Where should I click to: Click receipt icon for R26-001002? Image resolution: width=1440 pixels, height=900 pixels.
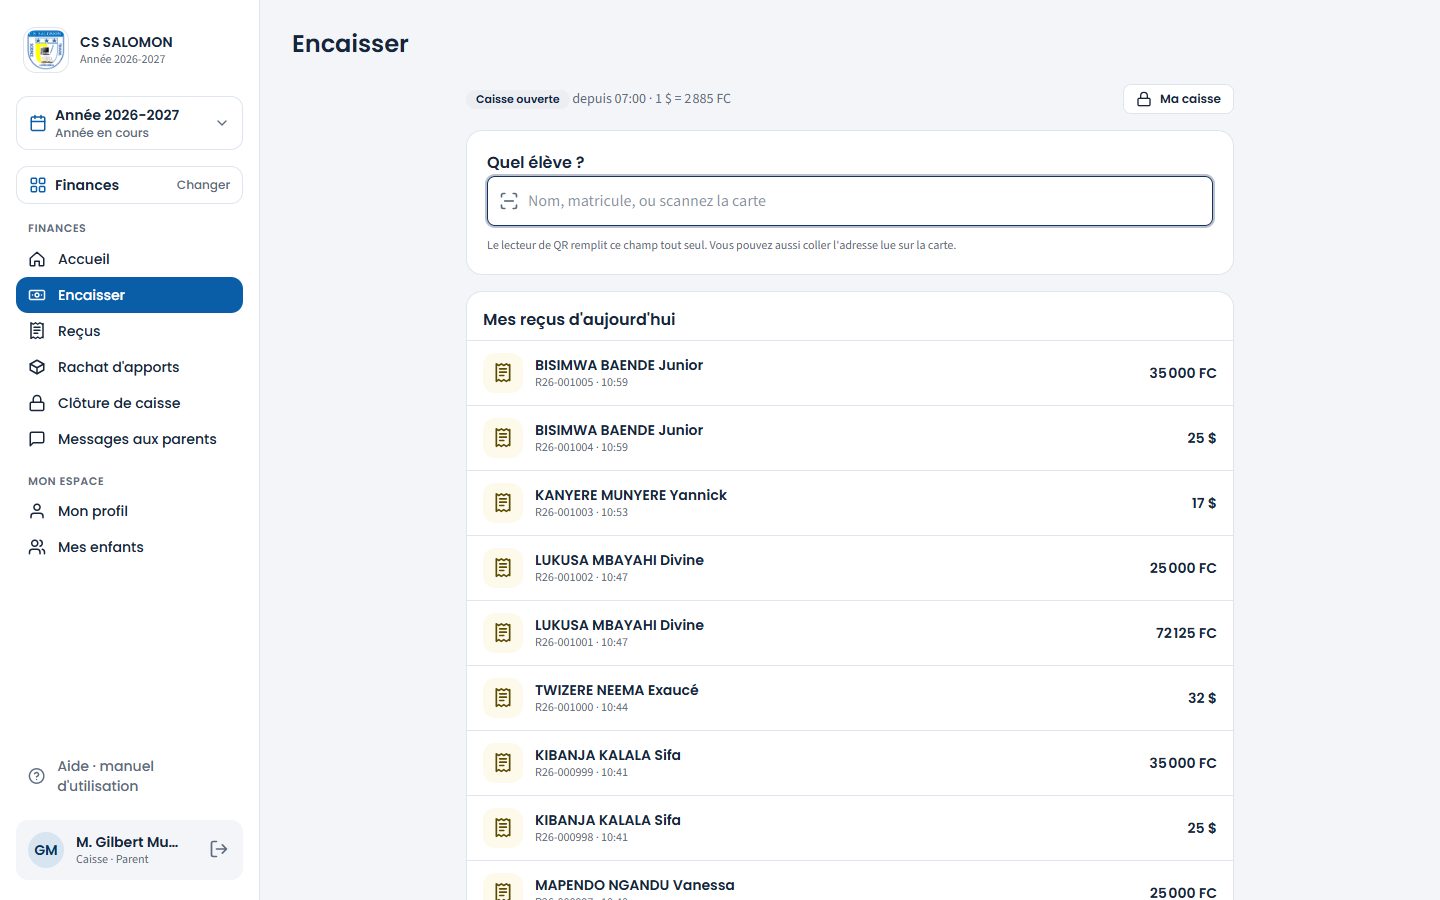pos(503,568)
